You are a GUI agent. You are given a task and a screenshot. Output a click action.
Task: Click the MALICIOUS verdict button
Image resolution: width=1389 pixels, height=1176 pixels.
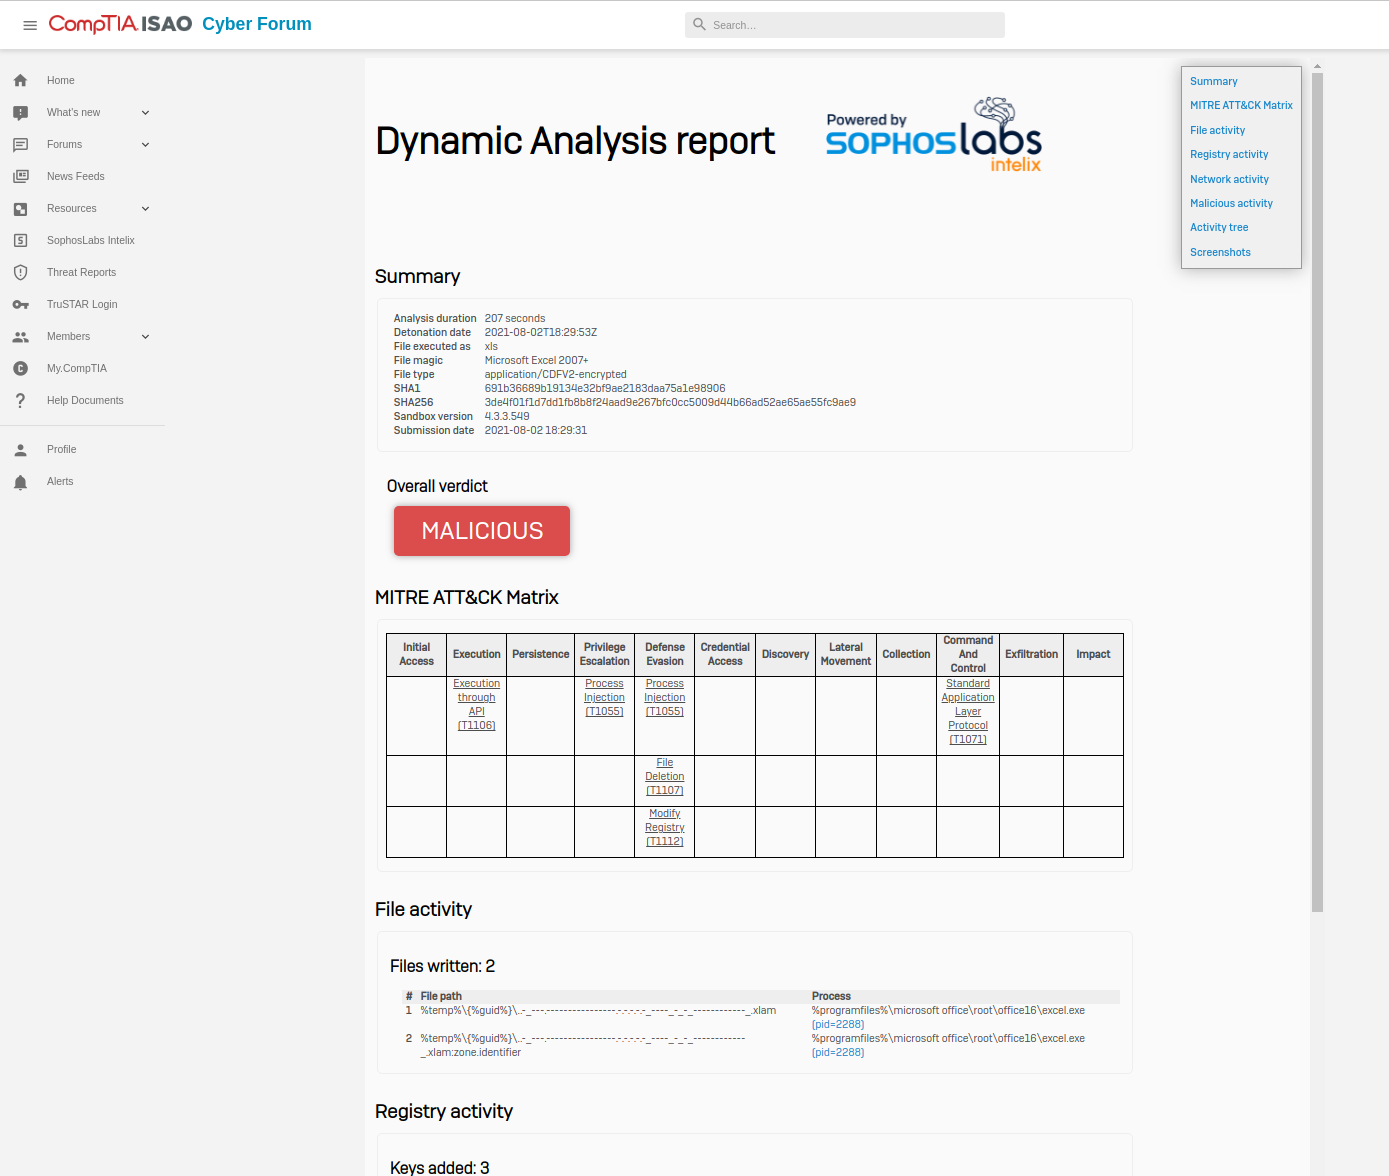pyautogui.click(x=482, y=531)
